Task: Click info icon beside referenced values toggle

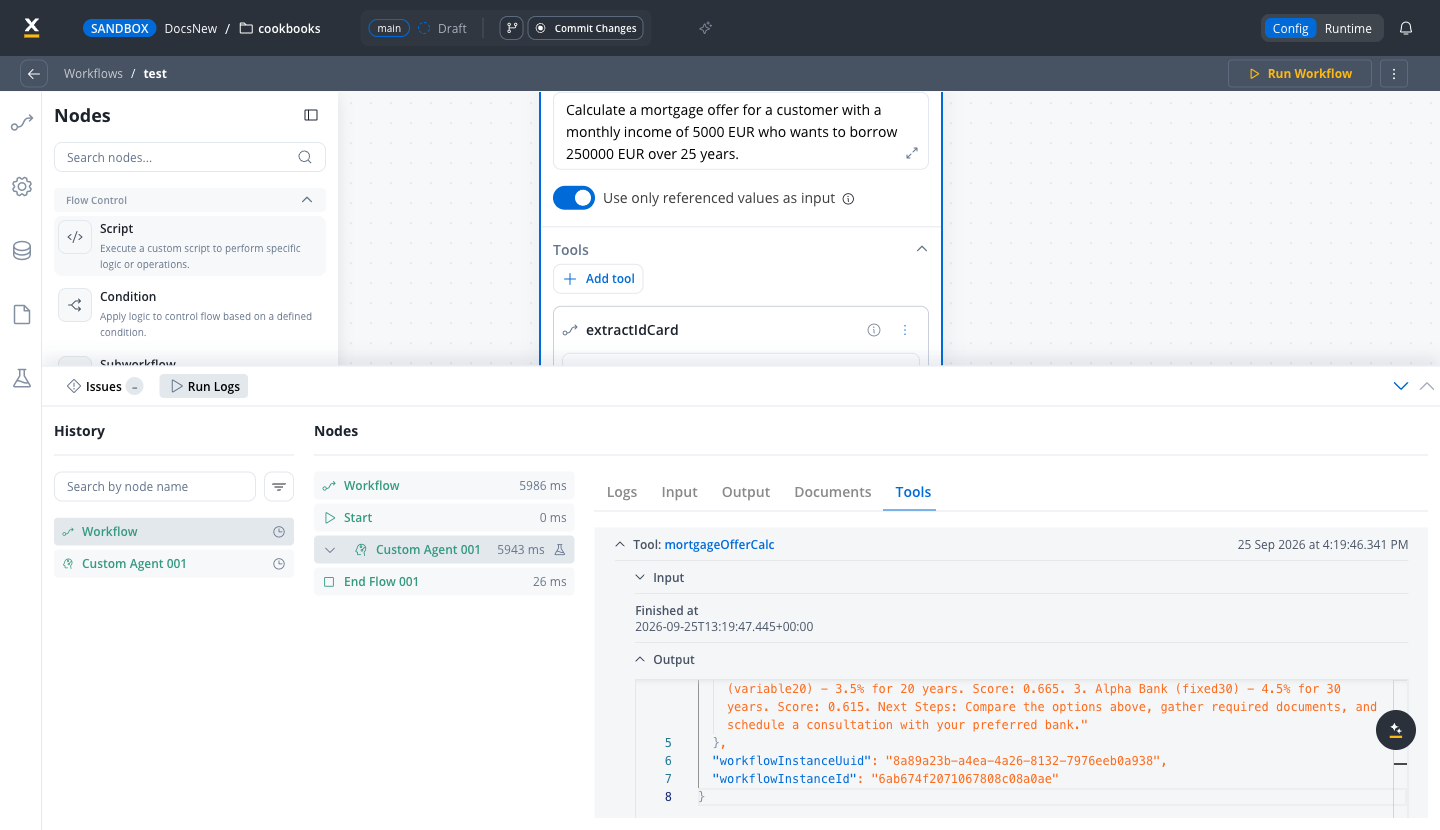Action: (848, 198)
